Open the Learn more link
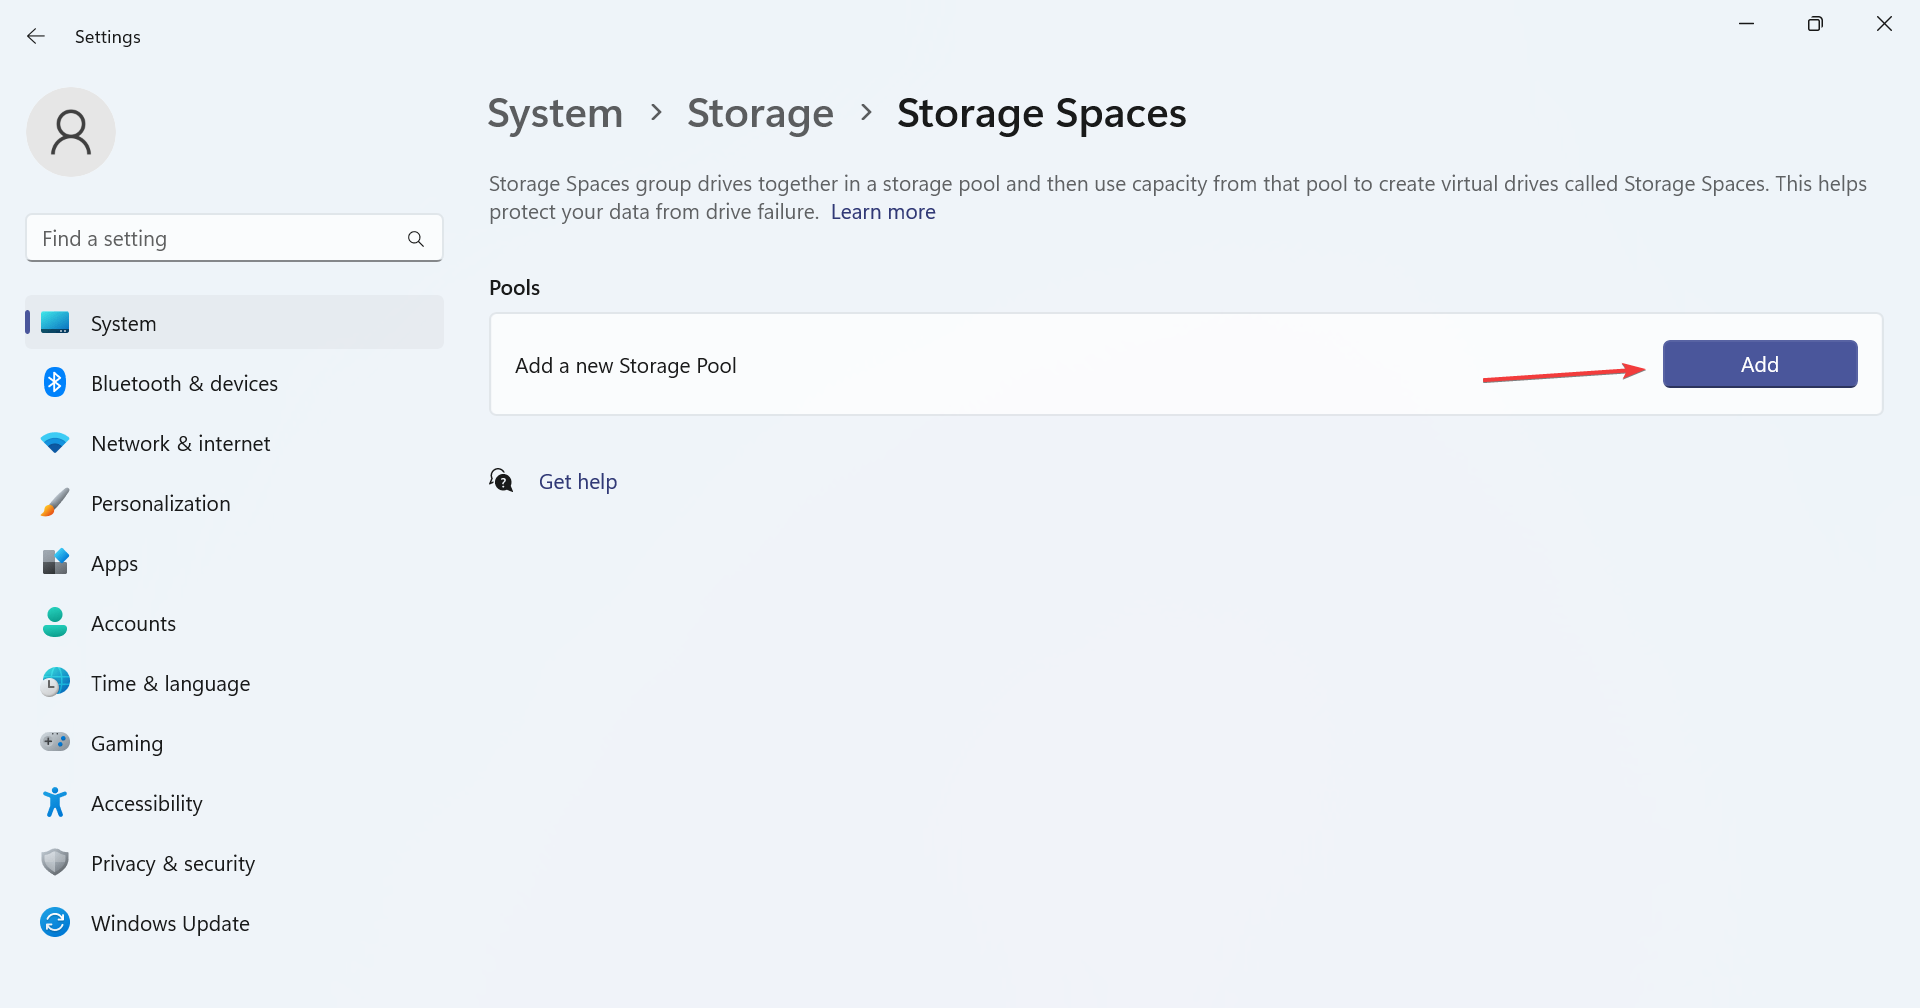The width and height of the screenshot is (1920, 1008). (x=883, y=212)
